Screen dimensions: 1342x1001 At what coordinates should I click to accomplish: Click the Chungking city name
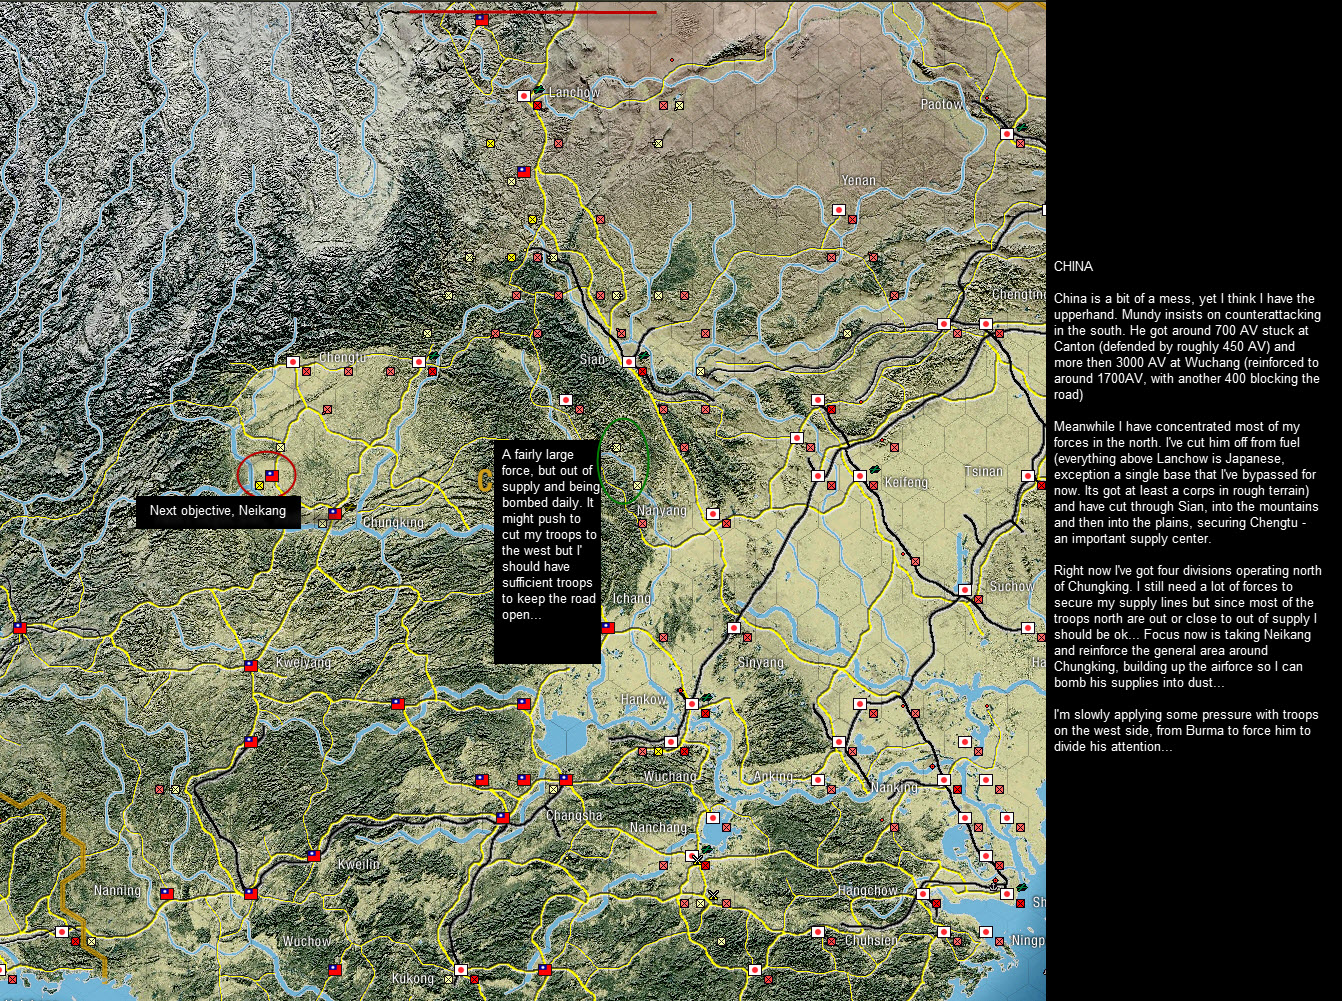pyautogui.click(x=393, y=523)
